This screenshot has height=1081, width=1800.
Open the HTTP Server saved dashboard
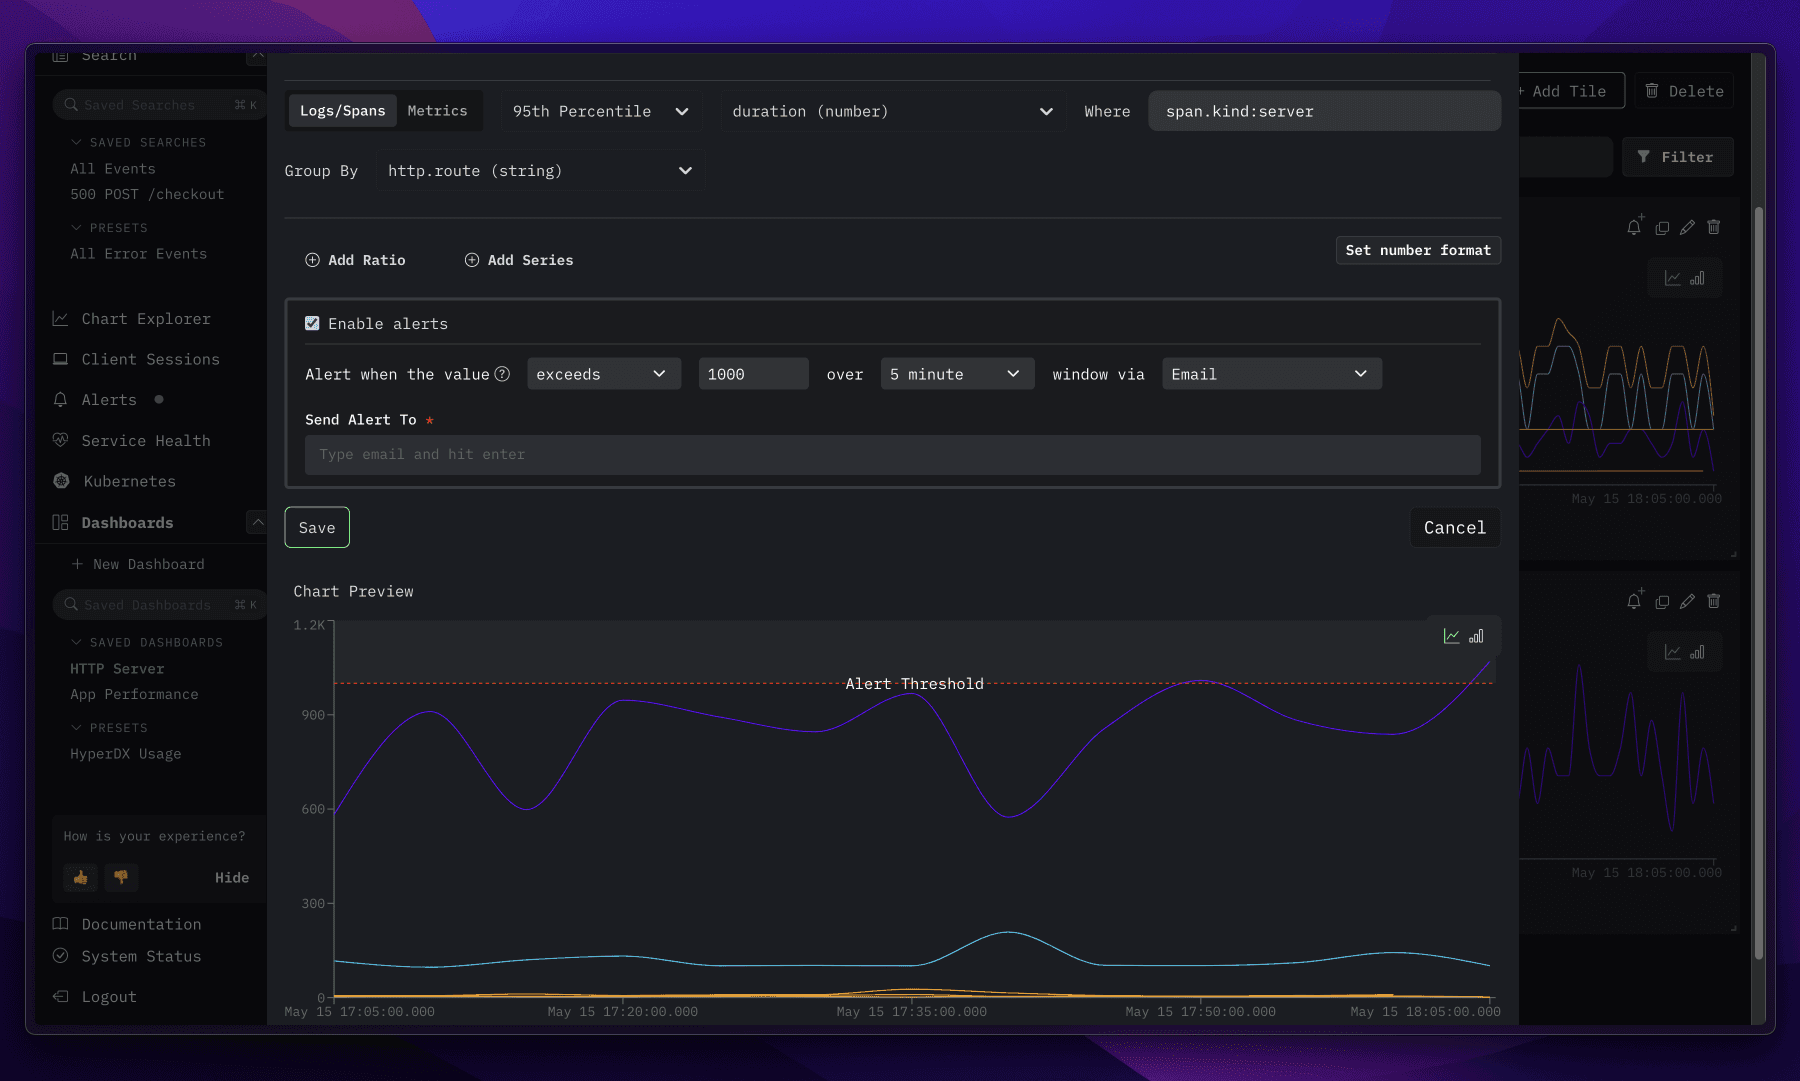click(117, 668)
